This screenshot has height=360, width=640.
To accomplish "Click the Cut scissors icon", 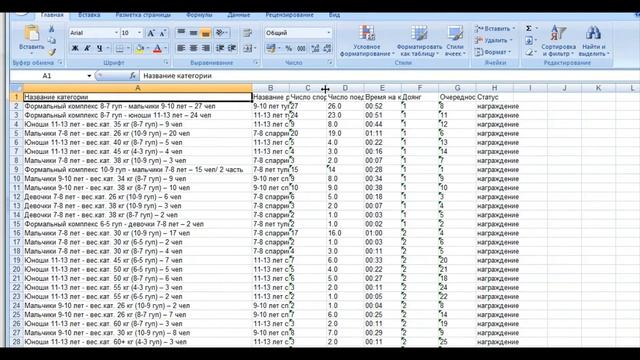I will point(51,29).
